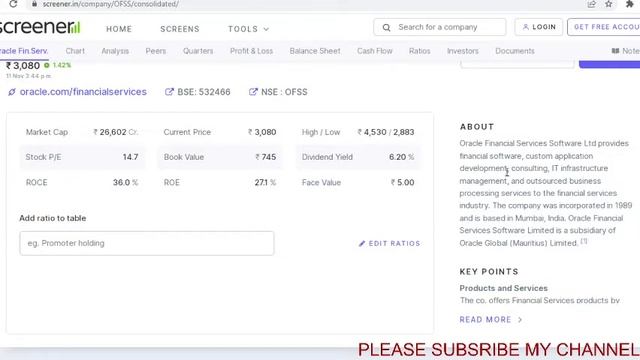Click the link icon beside oracle.com/financialservices
This screenshot has width=640, height=360.
[x=12, y=92]
